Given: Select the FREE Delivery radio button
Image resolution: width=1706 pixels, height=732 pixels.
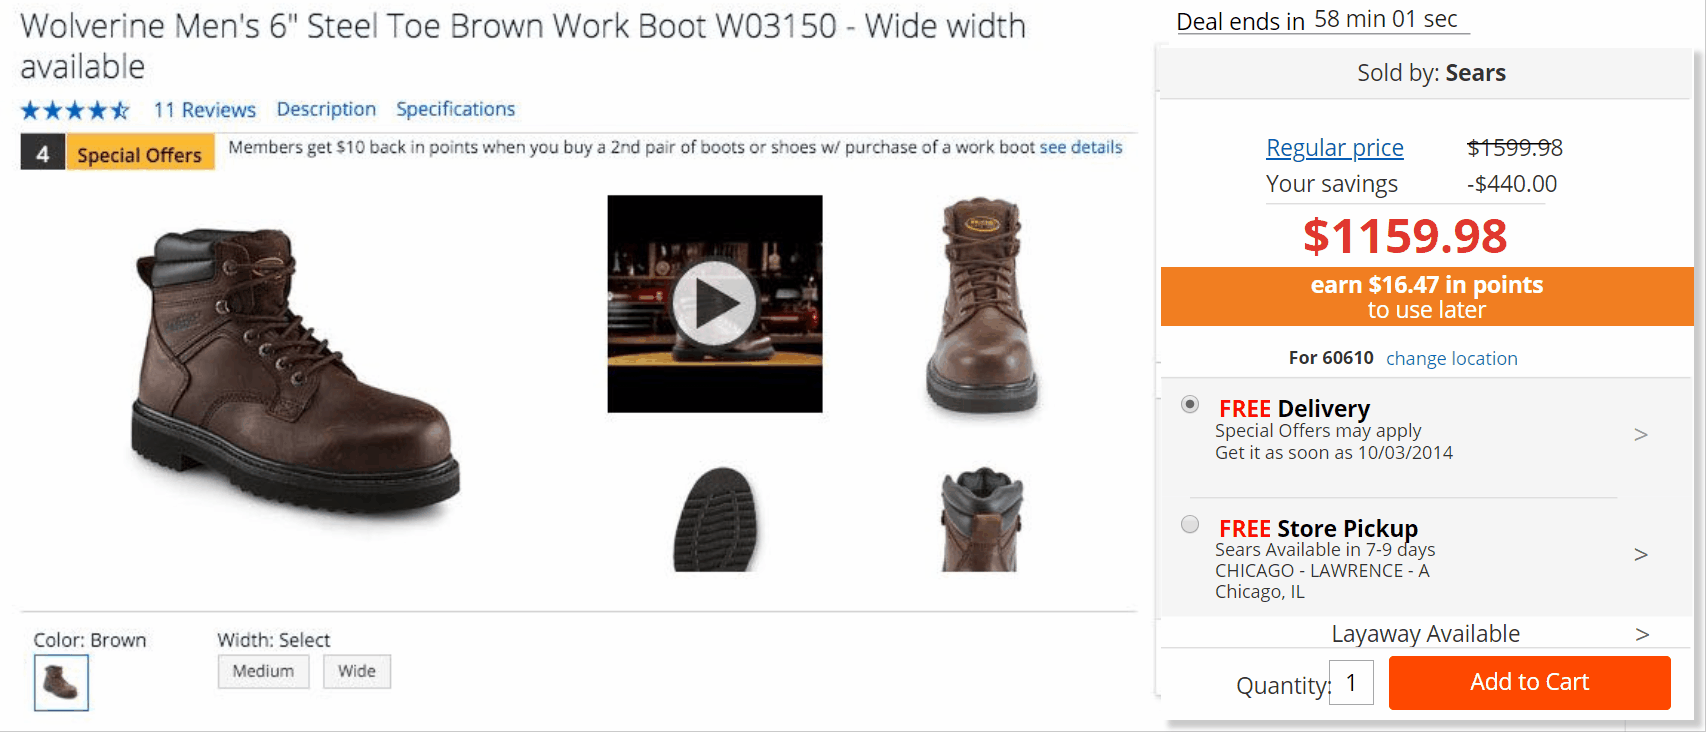Looking at the screenshot, I should click(1190, 405).
